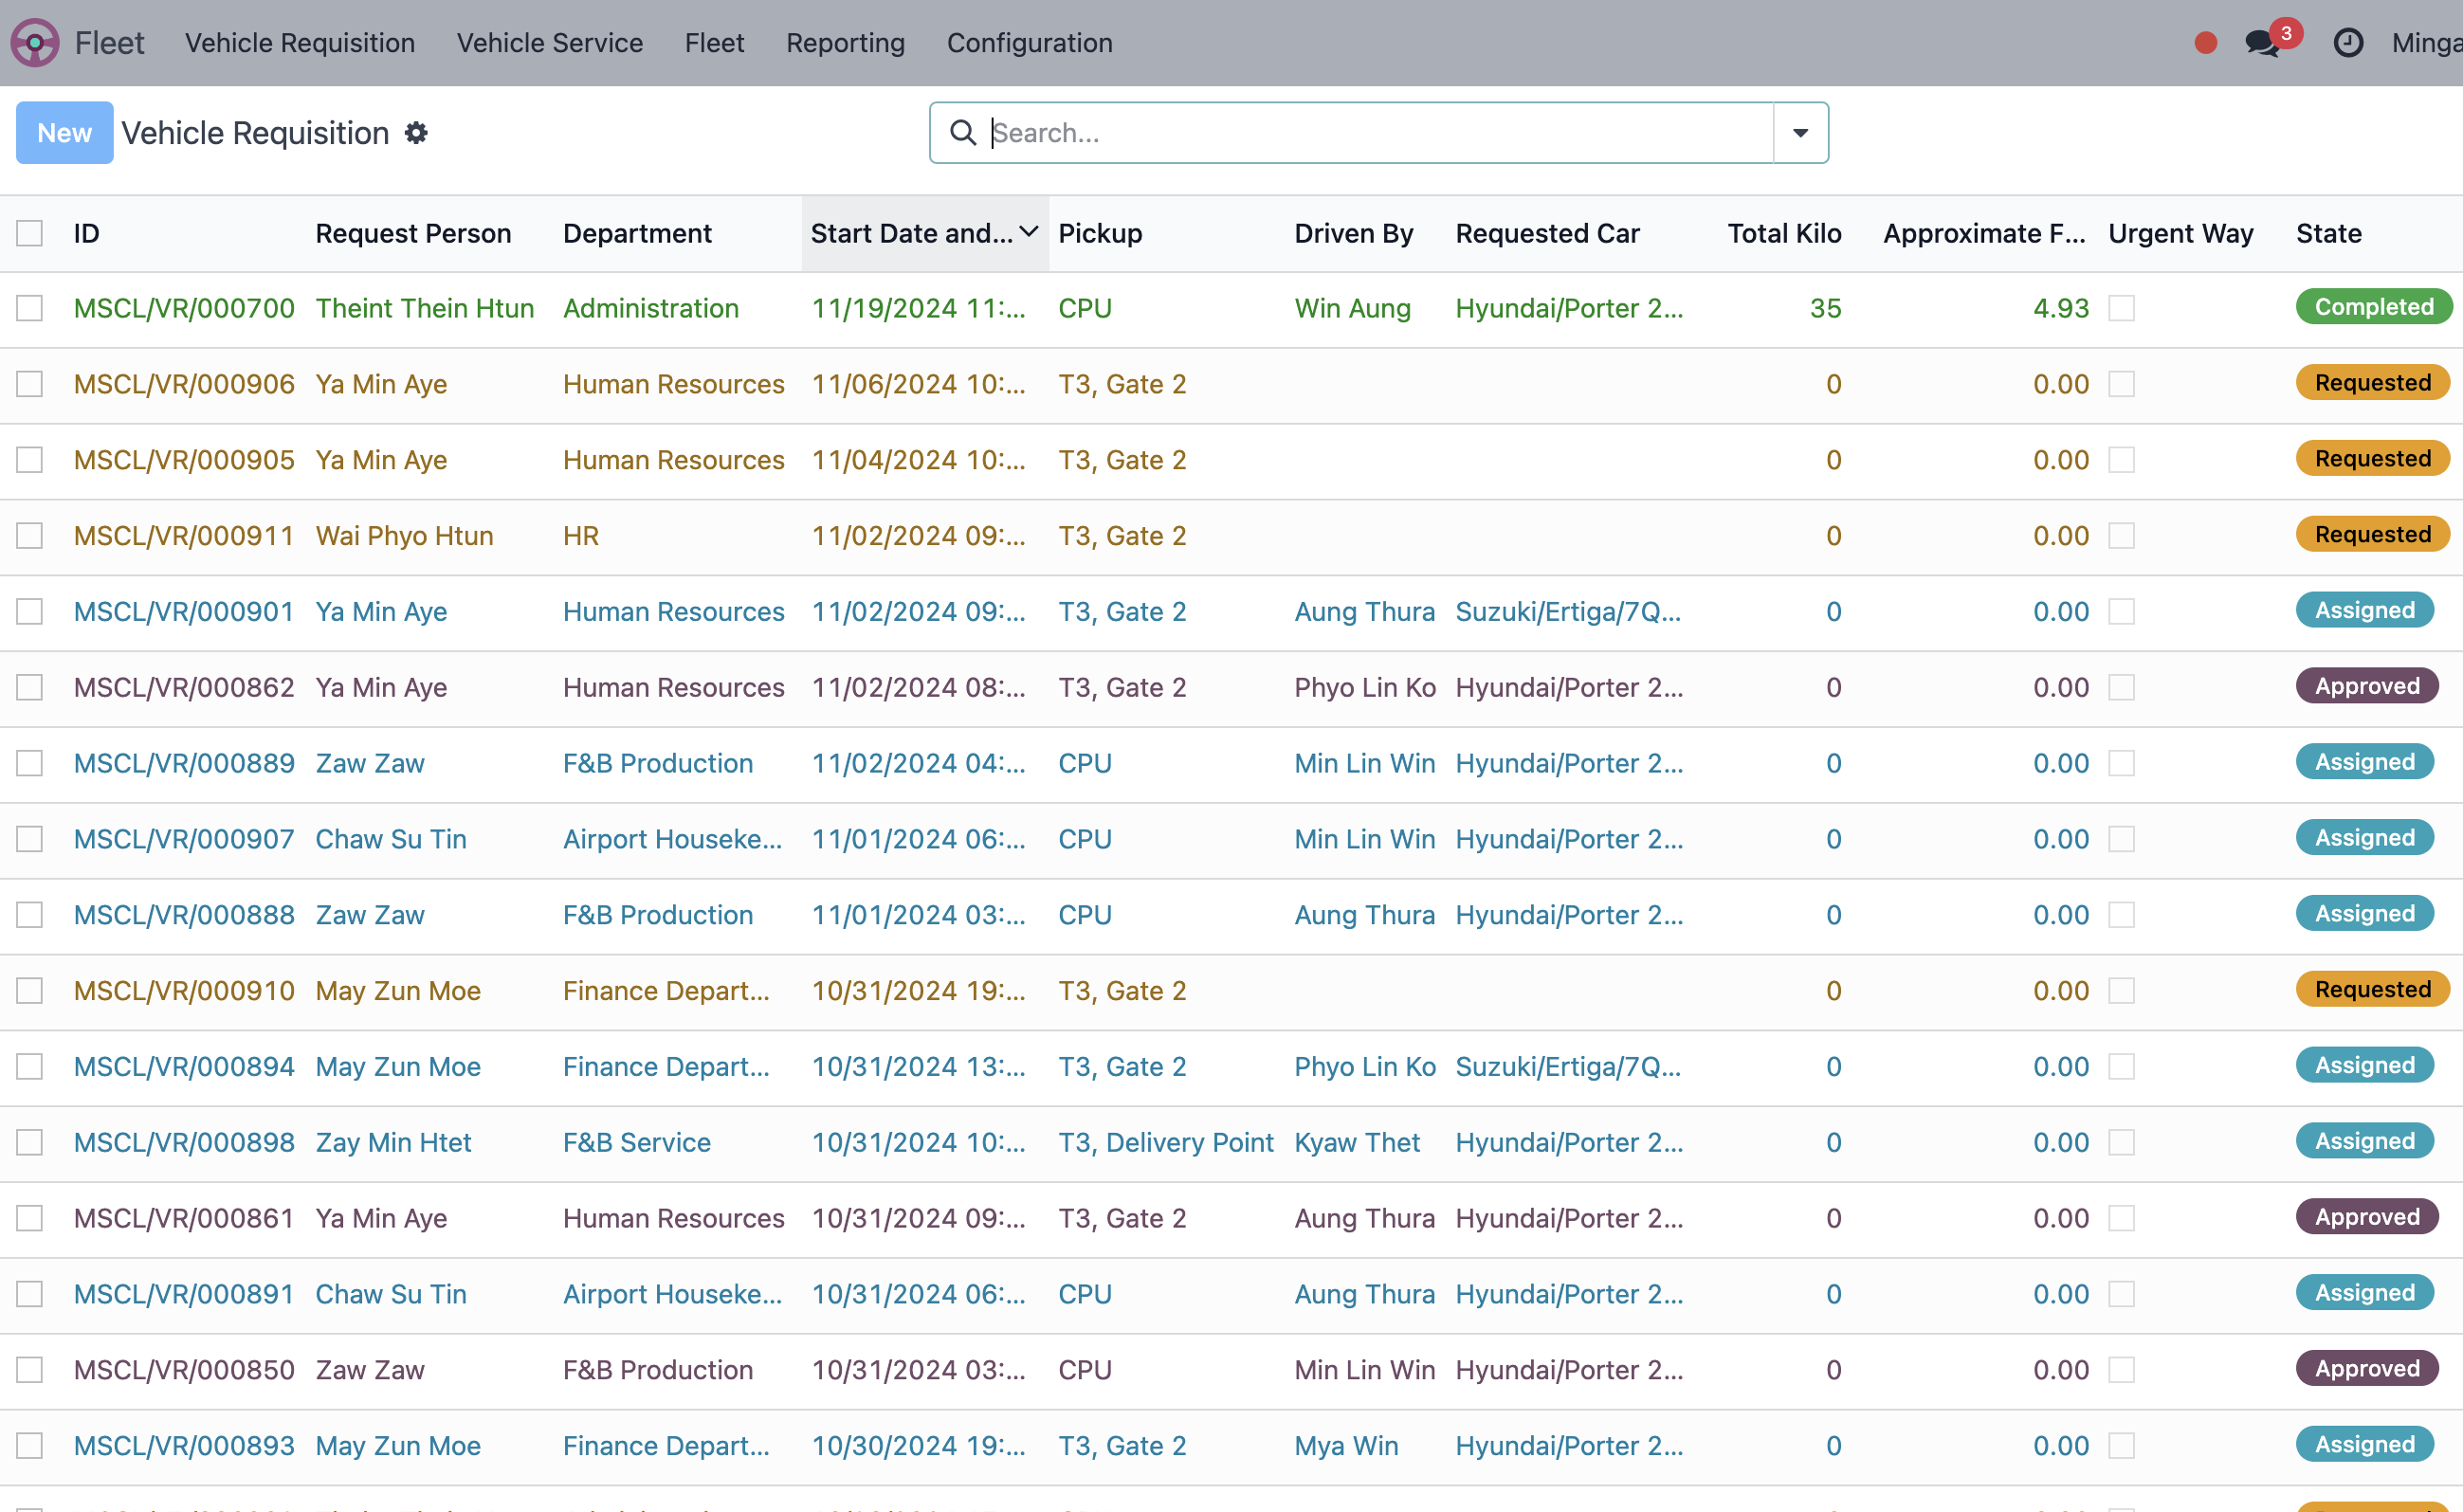The height and width of the screenshot is (1512, 2463).
Task: Click Airport Houseke... in row MSCL/VR/000891
Action: pyautogui.click(x=672, y=1294)
